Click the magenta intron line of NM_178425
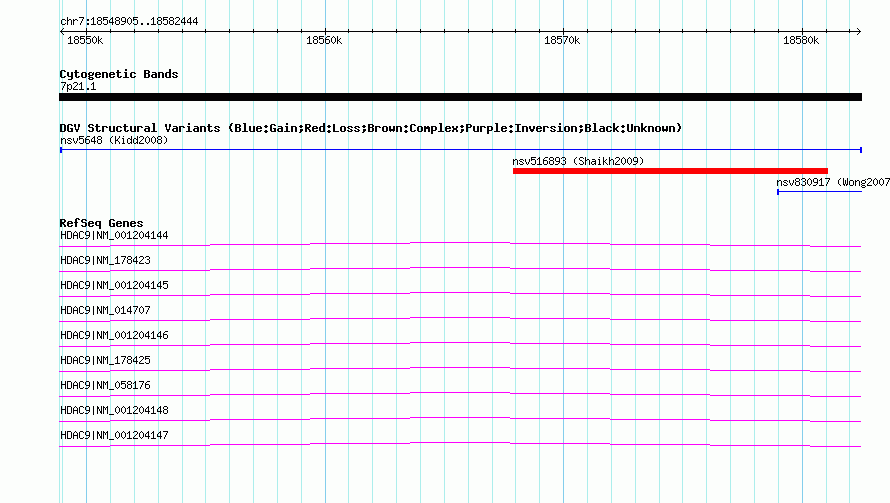 point(460,368)
